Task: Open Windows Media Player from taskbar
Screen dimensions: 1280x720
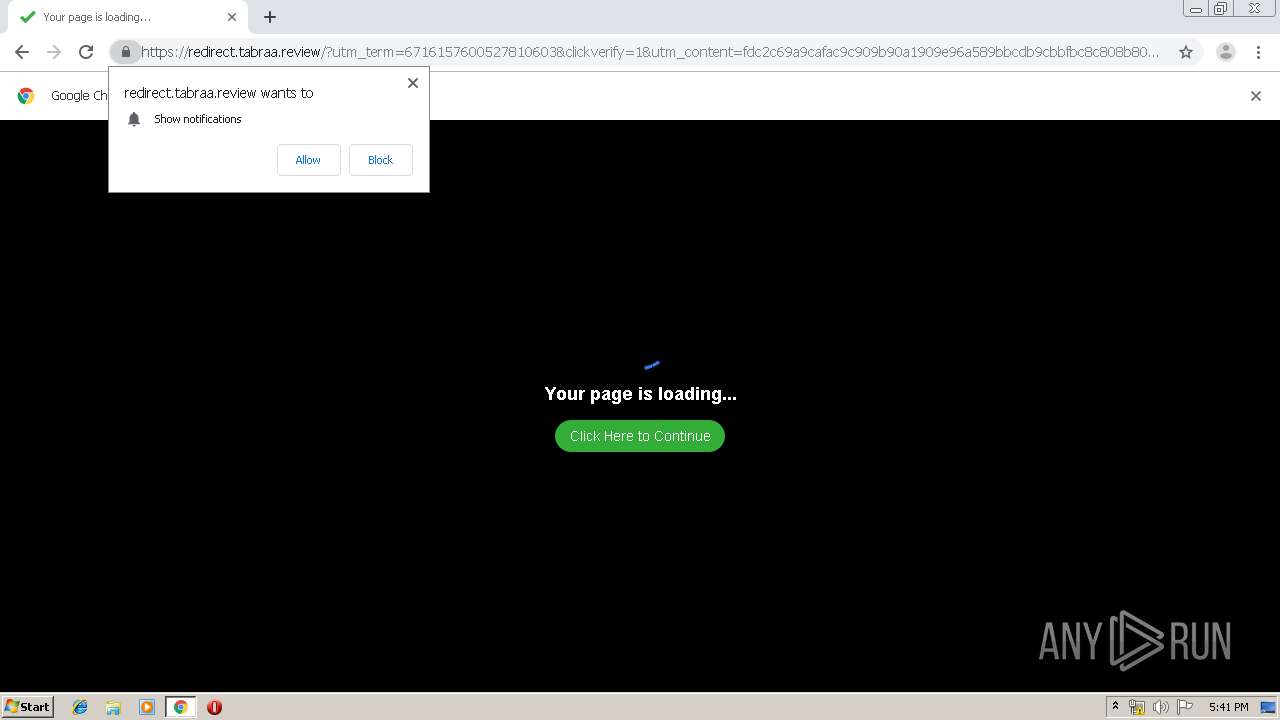Action: coord(147,707)
